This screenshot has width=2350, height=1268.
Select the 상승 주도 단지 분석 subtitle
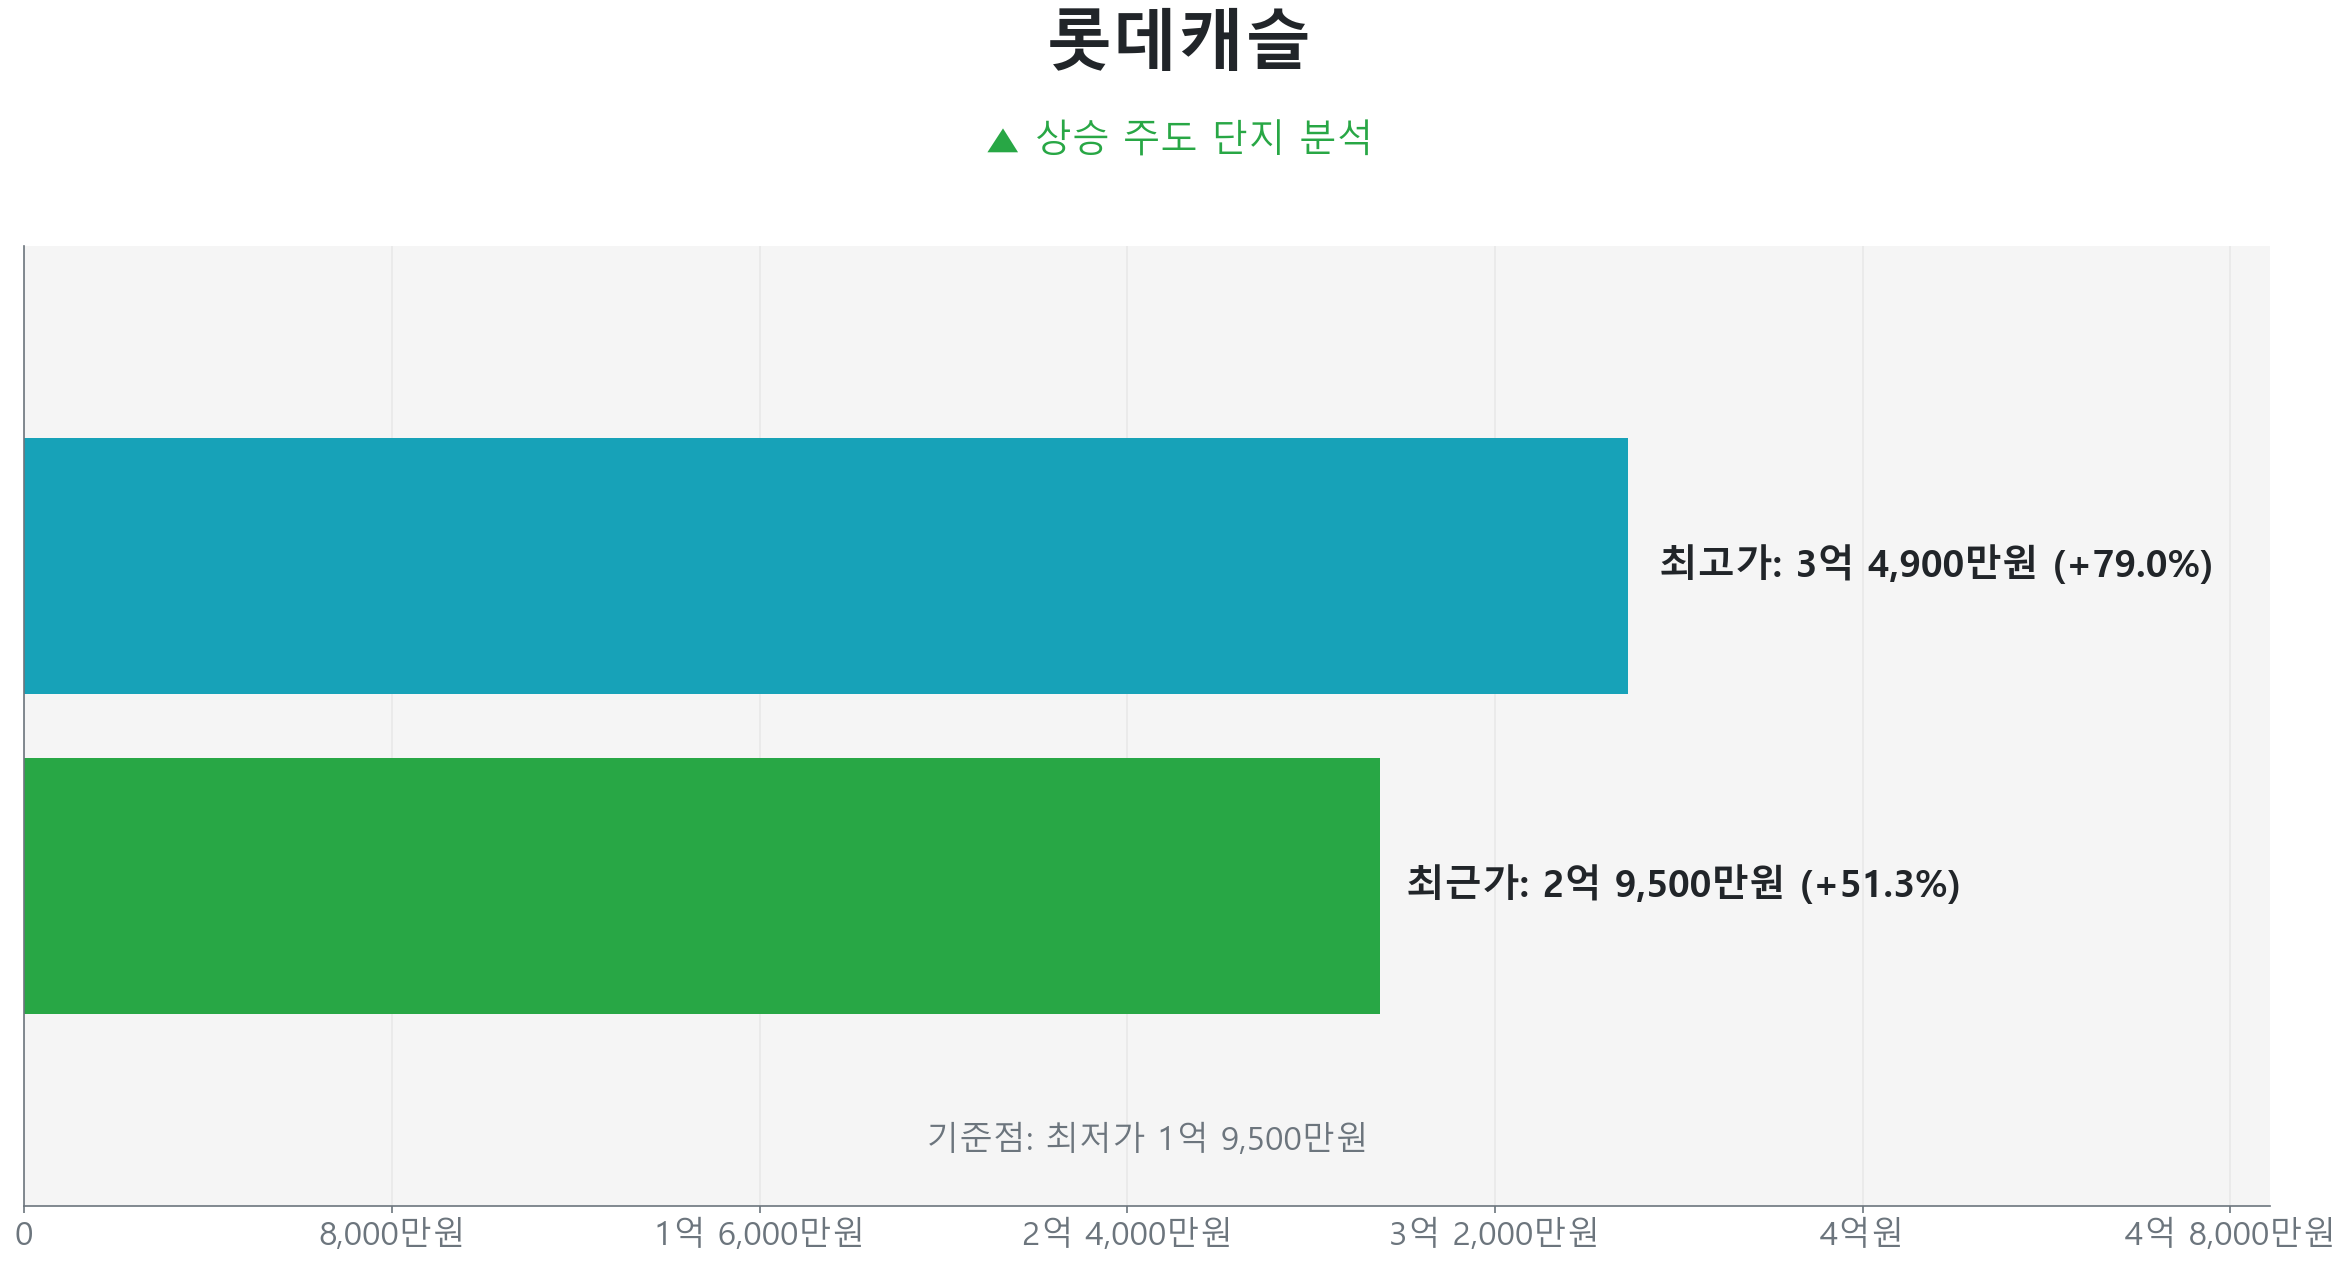(1203, 138)
